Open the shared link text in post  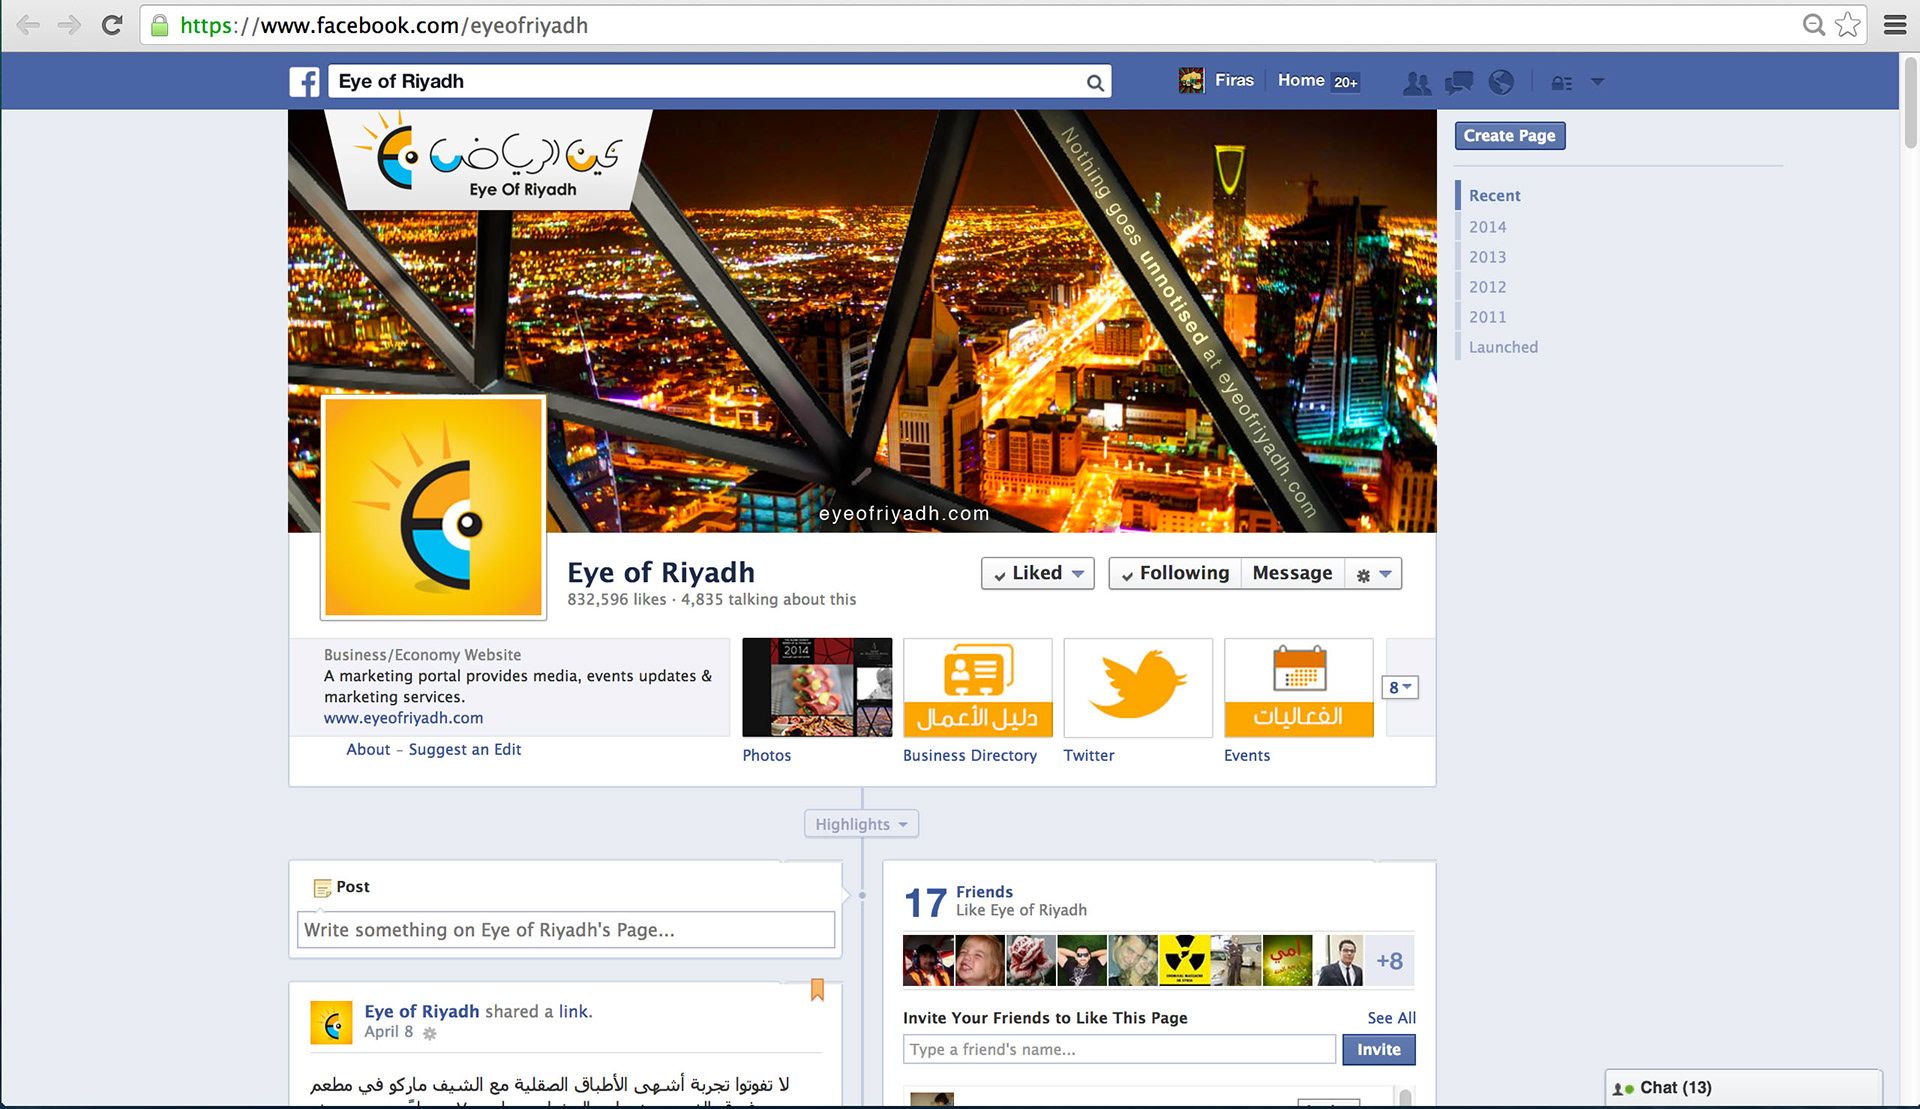coord(573,1011)
